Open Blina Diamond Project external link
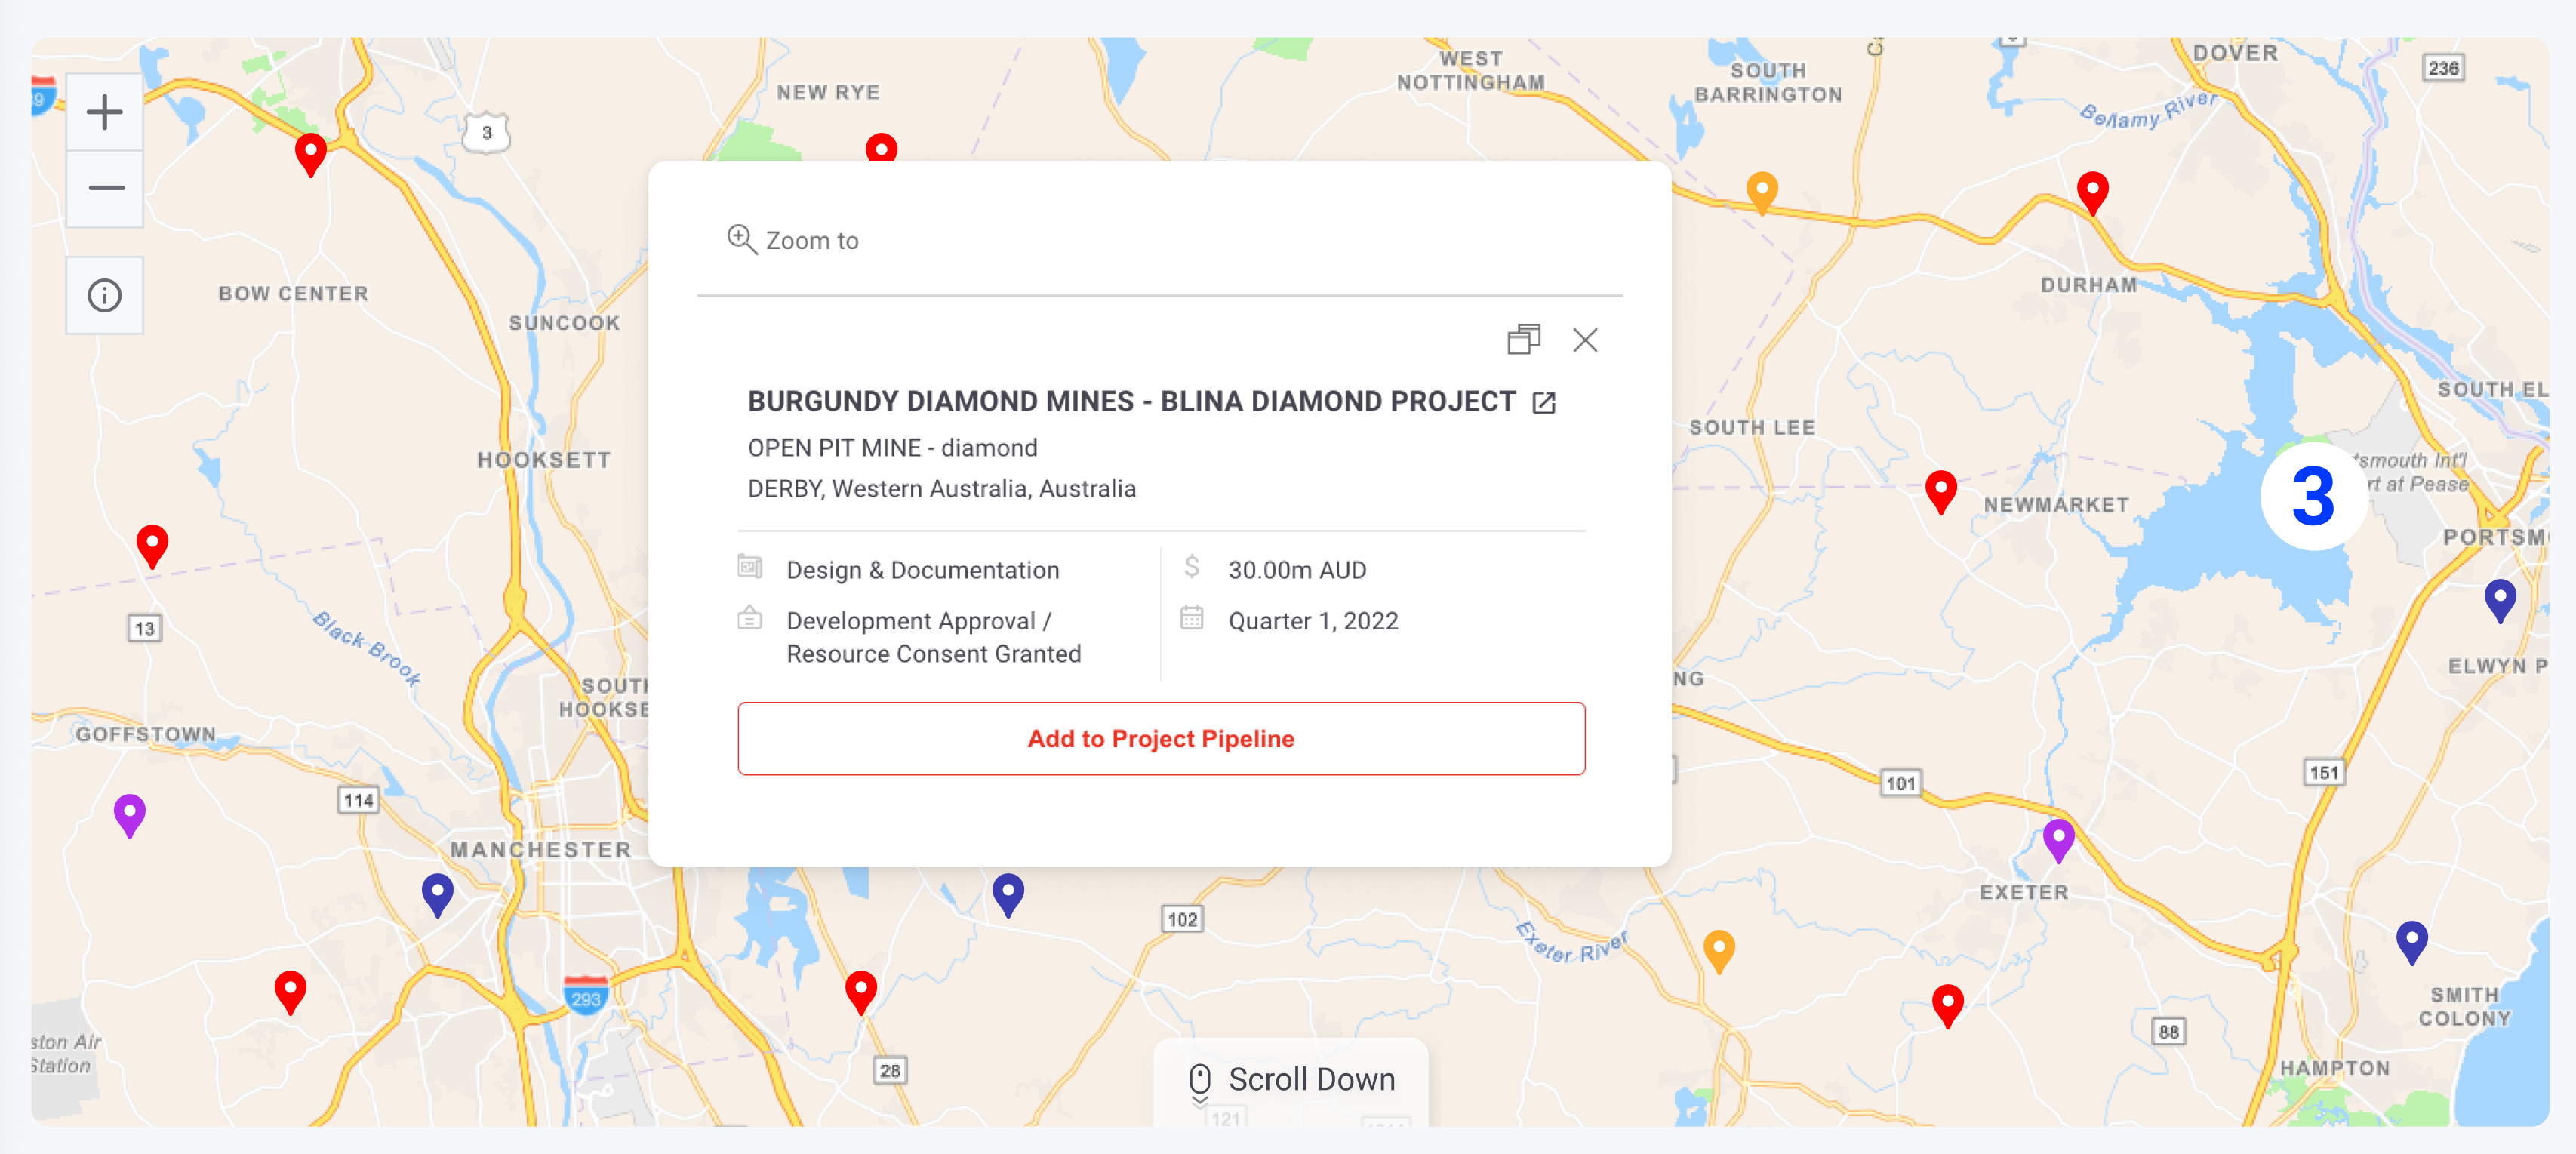 pos(1544,402)
